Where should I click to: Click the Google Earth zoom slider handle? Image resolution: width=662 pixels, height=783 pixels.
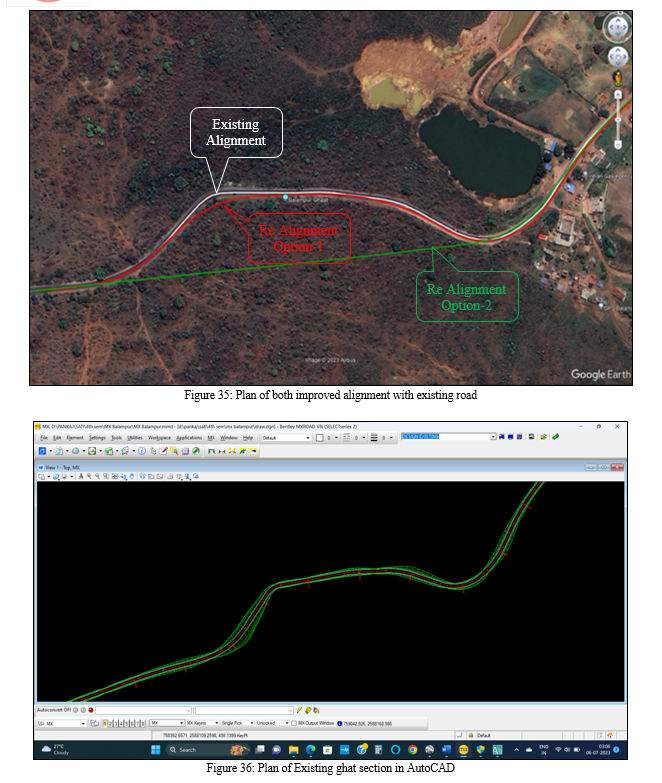point(618,120)
